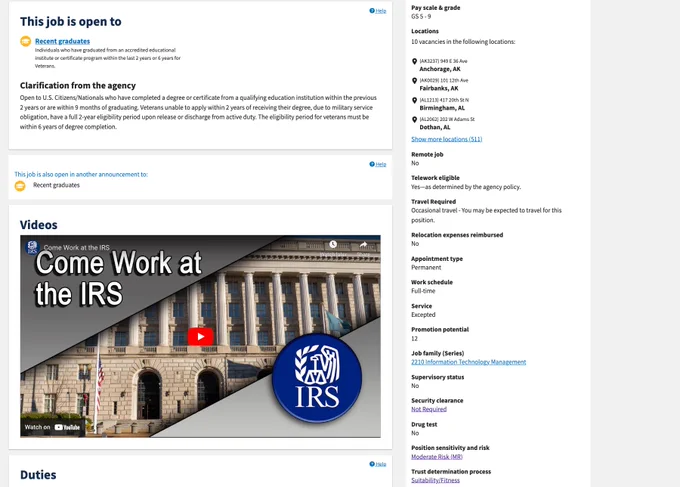The height and width of the screenshot is (487, 680).
Task: Play the Come Work at the IRS video
Action: pos(200,337)
